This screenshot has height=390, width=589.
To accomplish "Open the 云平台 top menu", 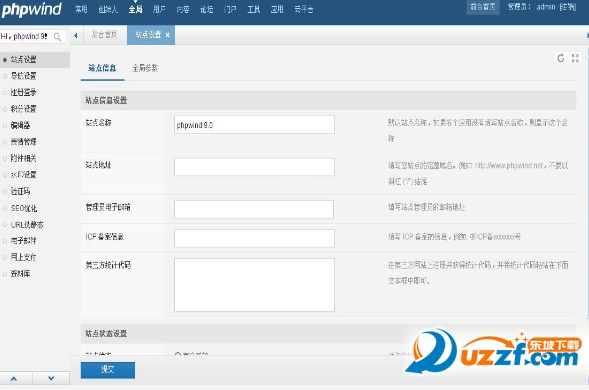I will tap(304, 9).
